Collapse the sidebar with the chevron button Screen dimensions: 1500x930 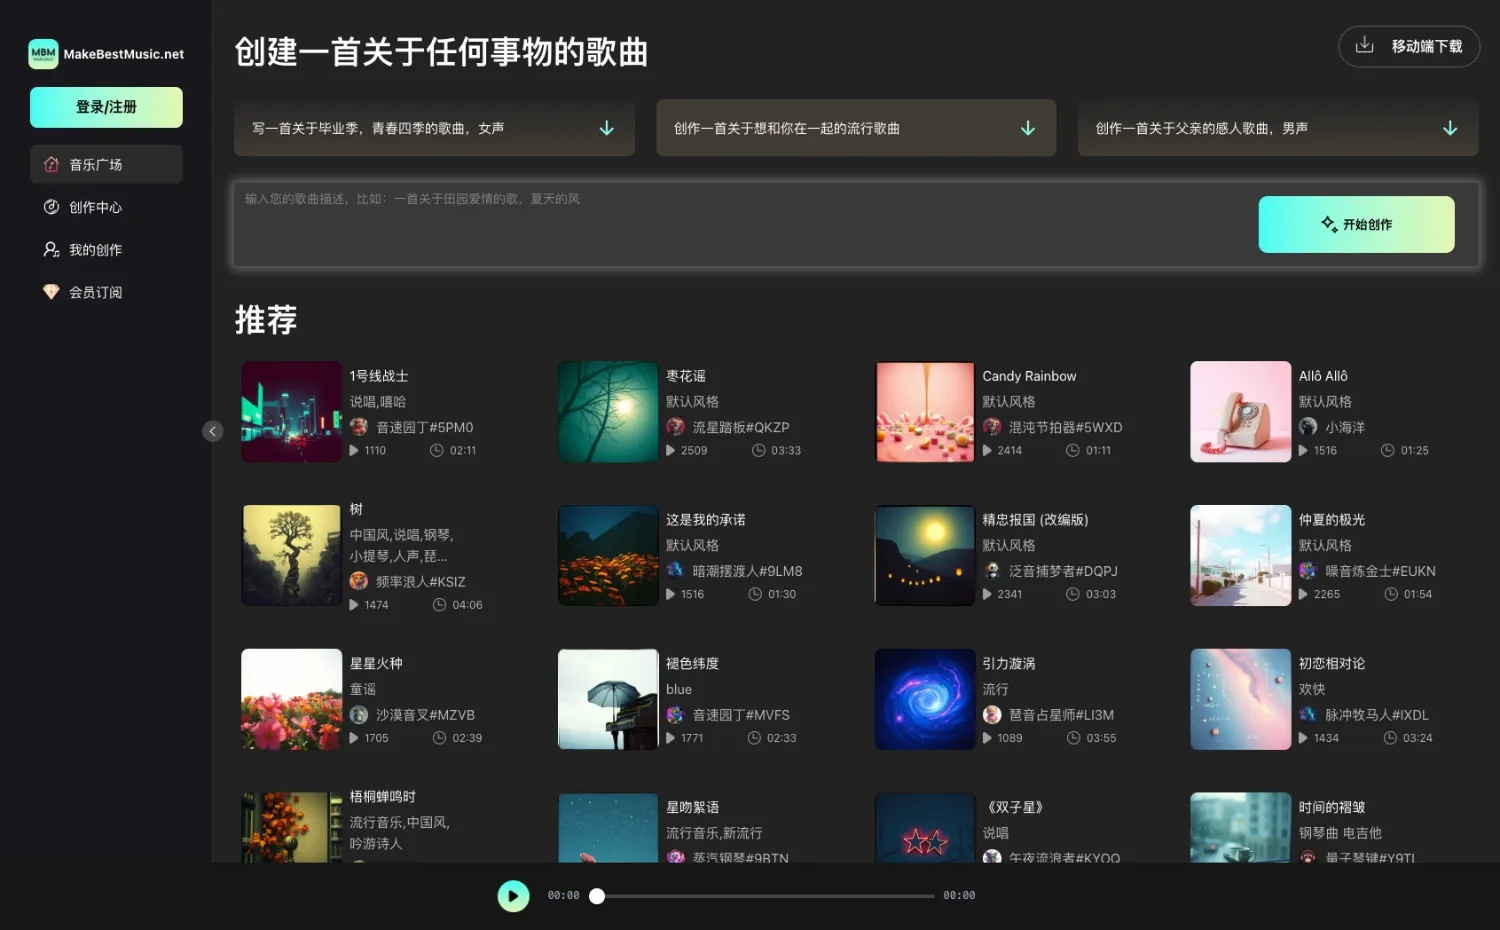[212, 431]
